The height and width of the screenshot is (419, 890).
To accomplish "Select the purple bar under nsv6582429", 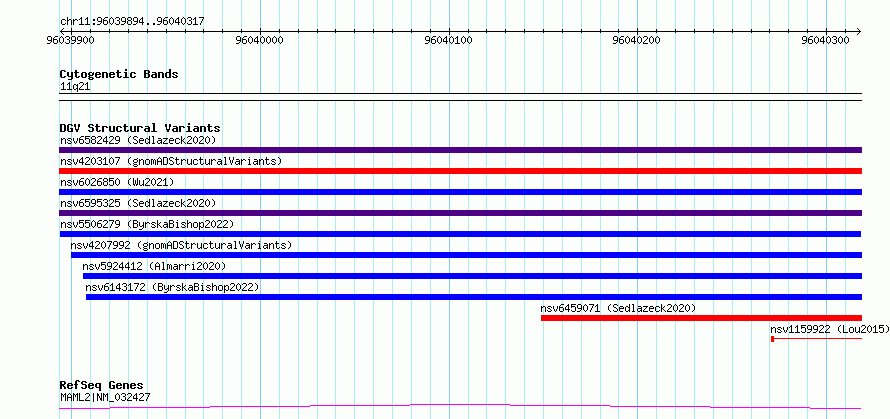I will 460,150.
